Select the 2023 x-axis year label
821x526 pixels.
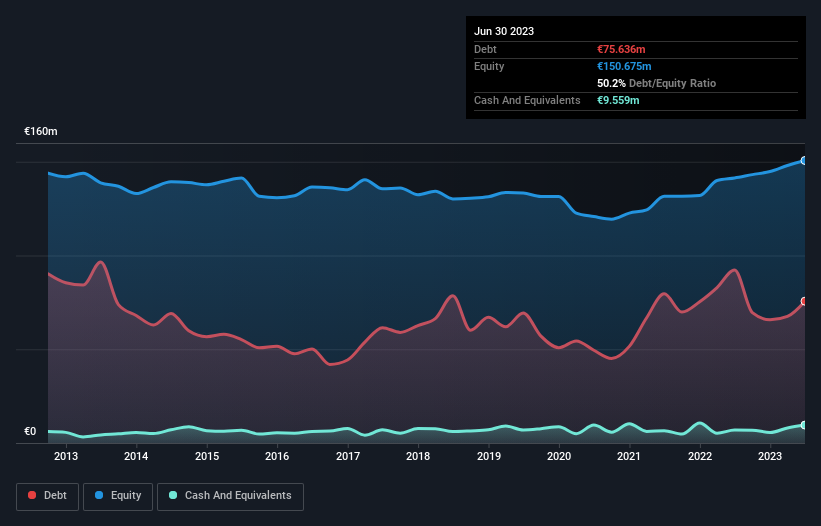pos(770,457)
